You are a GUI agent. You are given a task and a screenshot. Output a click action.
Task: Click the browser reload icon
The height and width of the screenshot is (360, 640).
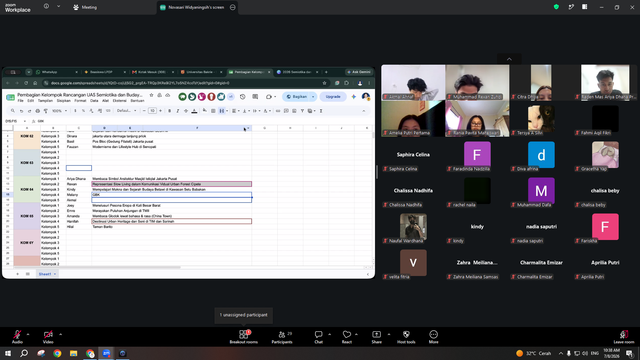26,83
